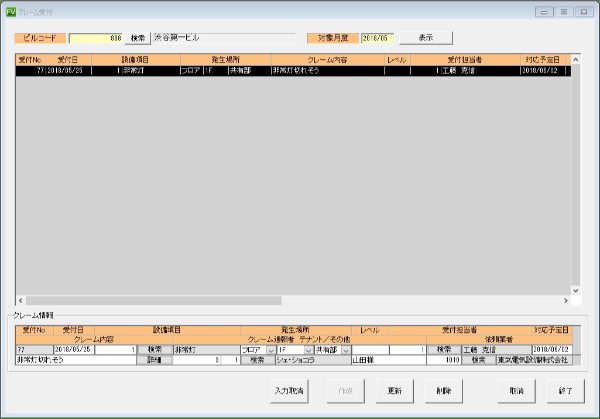Click the 詳細 button in クレーム情報

[x=154, y=360]
